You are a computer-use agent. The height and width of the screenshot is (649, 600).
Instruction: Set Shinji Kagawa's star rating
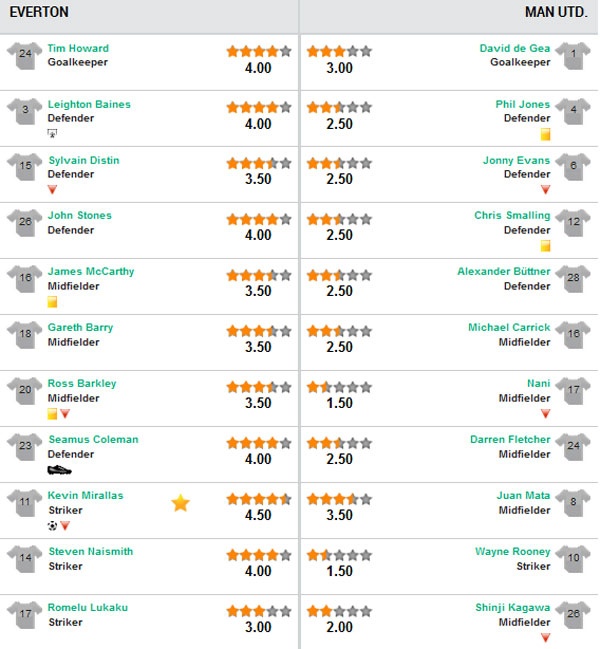(x=339, y=610)
